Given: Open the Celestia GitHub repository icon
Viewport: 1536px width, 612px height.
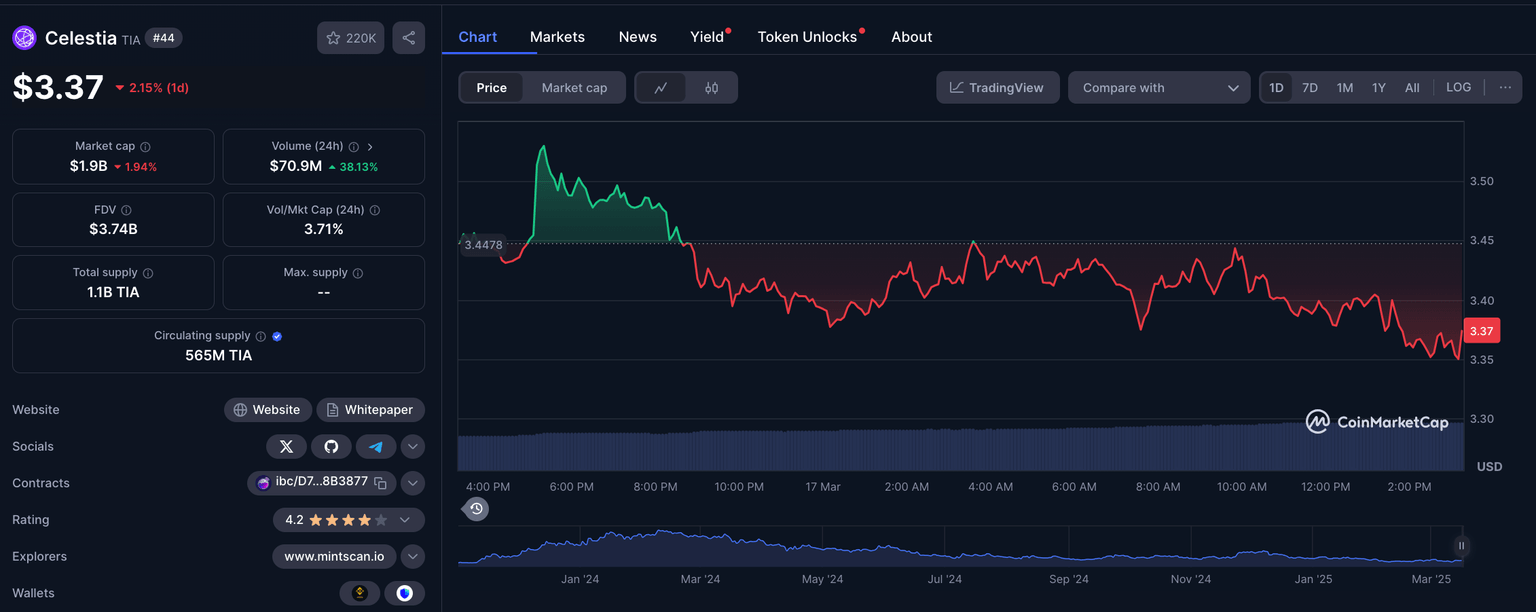Looking at the screenshot, I should pyautogui.click(x=331, y=446).
